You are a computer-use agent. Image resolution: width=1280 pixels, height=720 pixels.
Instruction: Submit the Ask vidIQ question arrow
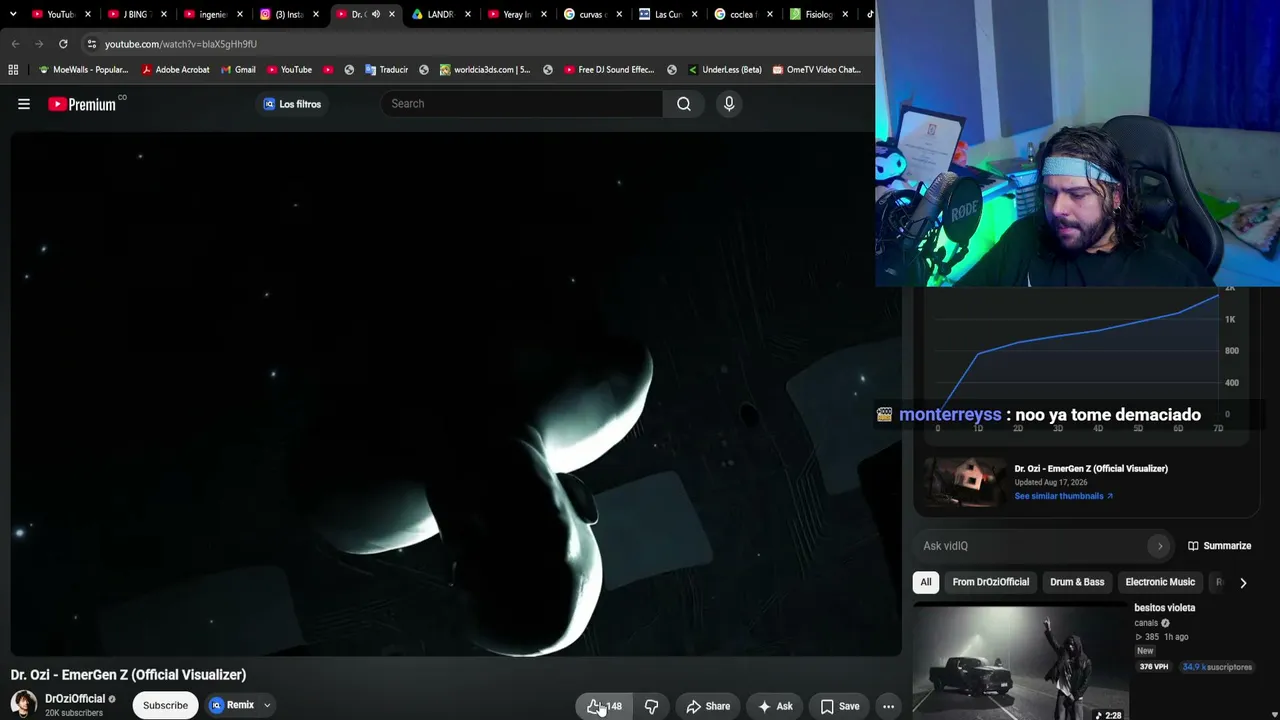[1160, 546]
